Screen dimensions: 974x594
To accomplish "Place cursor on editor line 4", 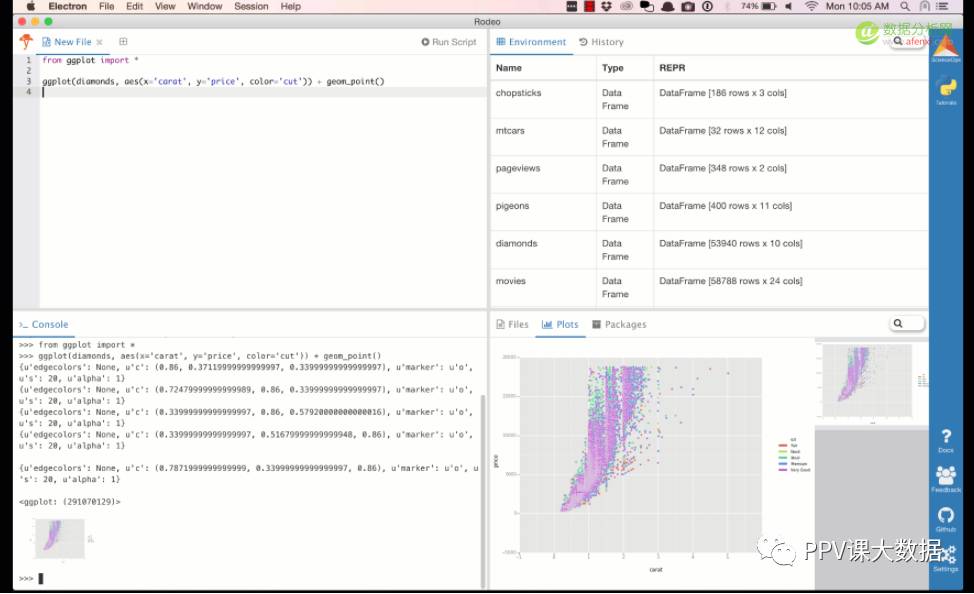I will (x=263, y=92).
